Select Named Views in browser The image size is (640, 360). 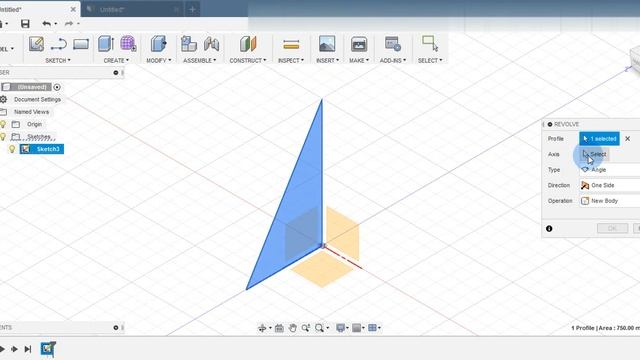pos(31,112)
